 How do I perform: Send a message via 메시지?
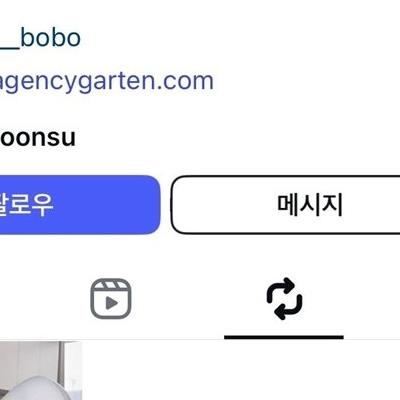(x=286, y=205)
